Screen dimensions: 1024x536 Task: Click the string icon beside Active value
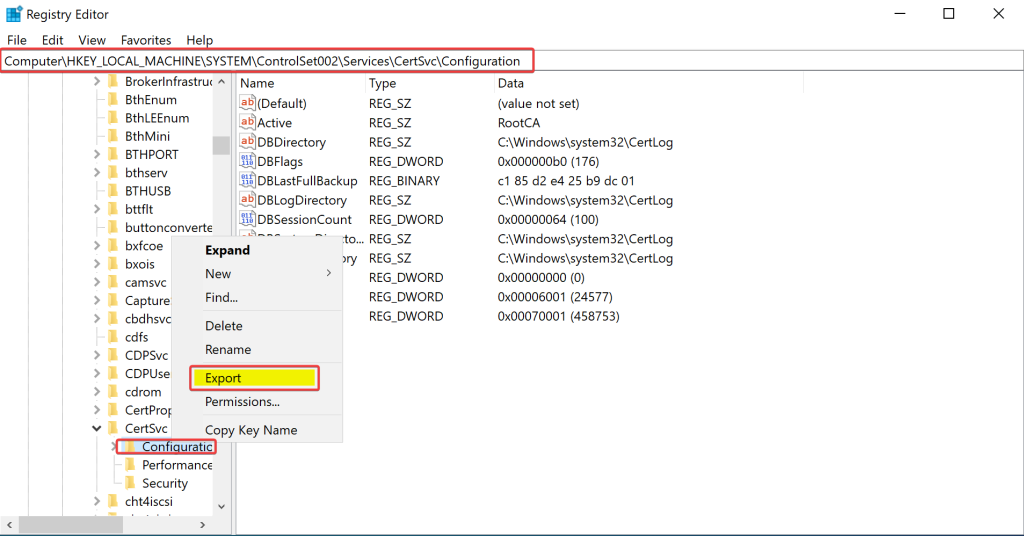pyautogui.click(x=248, y=123)
